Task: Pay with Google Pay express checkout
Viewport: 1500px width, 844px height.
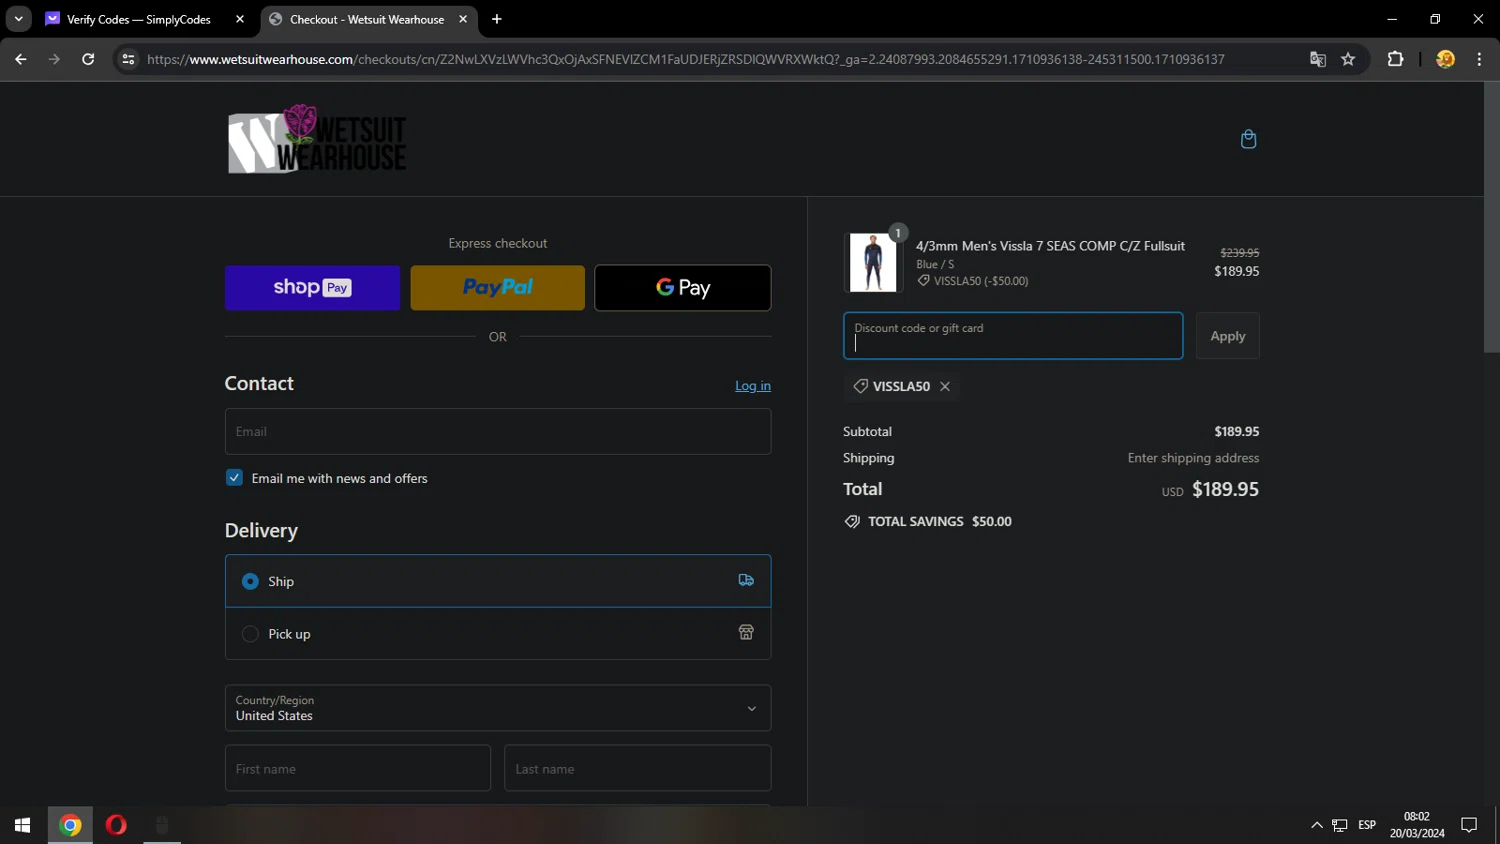Action: (683, 288)
